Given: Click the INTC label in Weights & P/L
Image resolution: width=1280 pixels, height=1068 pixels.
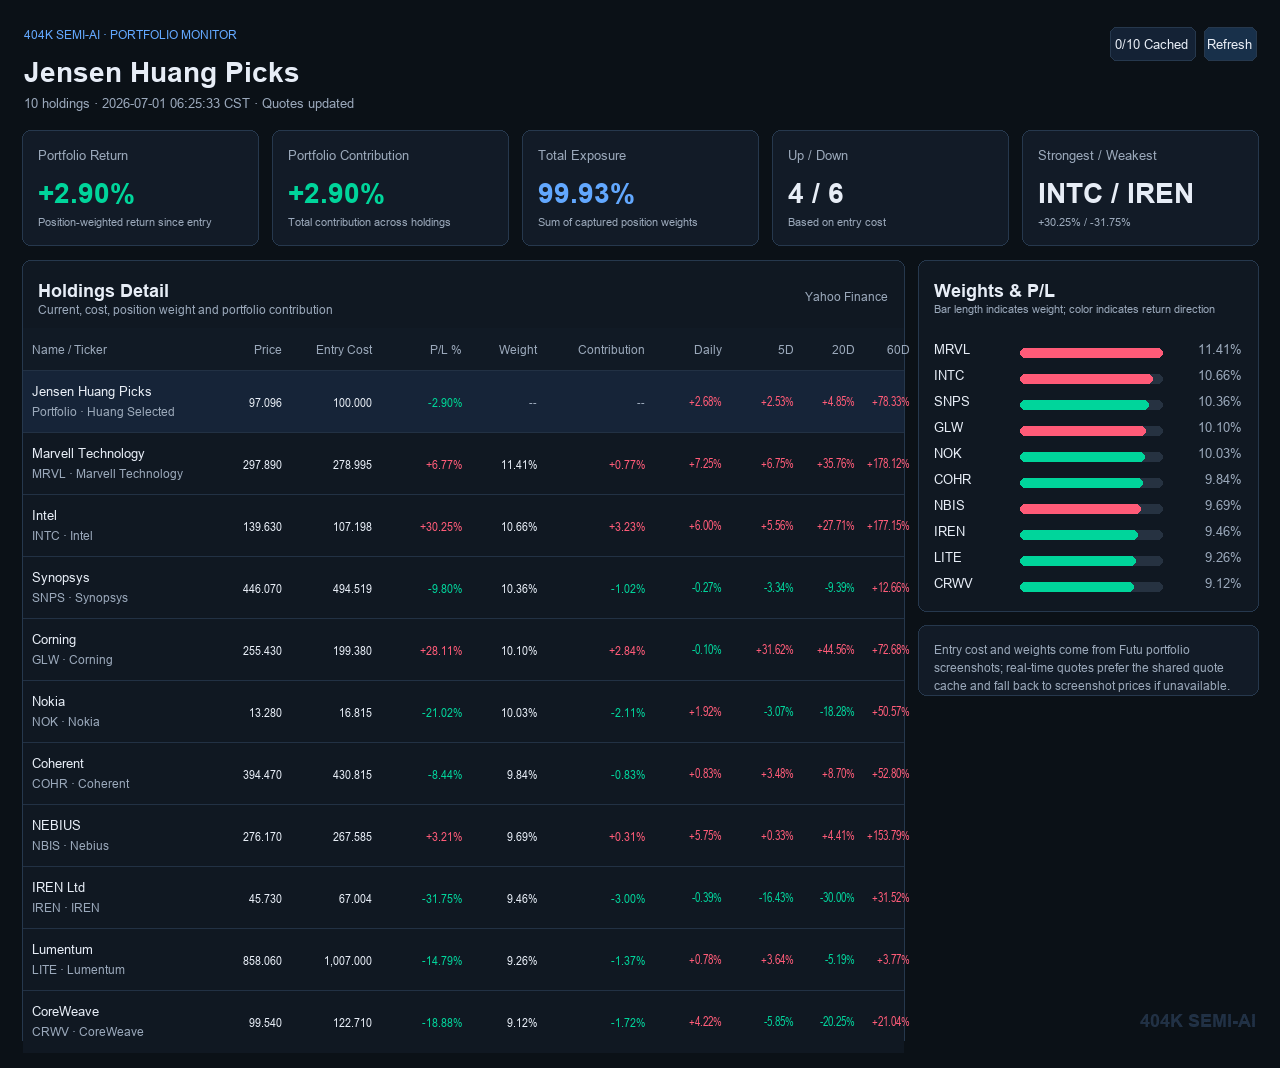Looking at the screenshot, I should coord(949,376).
